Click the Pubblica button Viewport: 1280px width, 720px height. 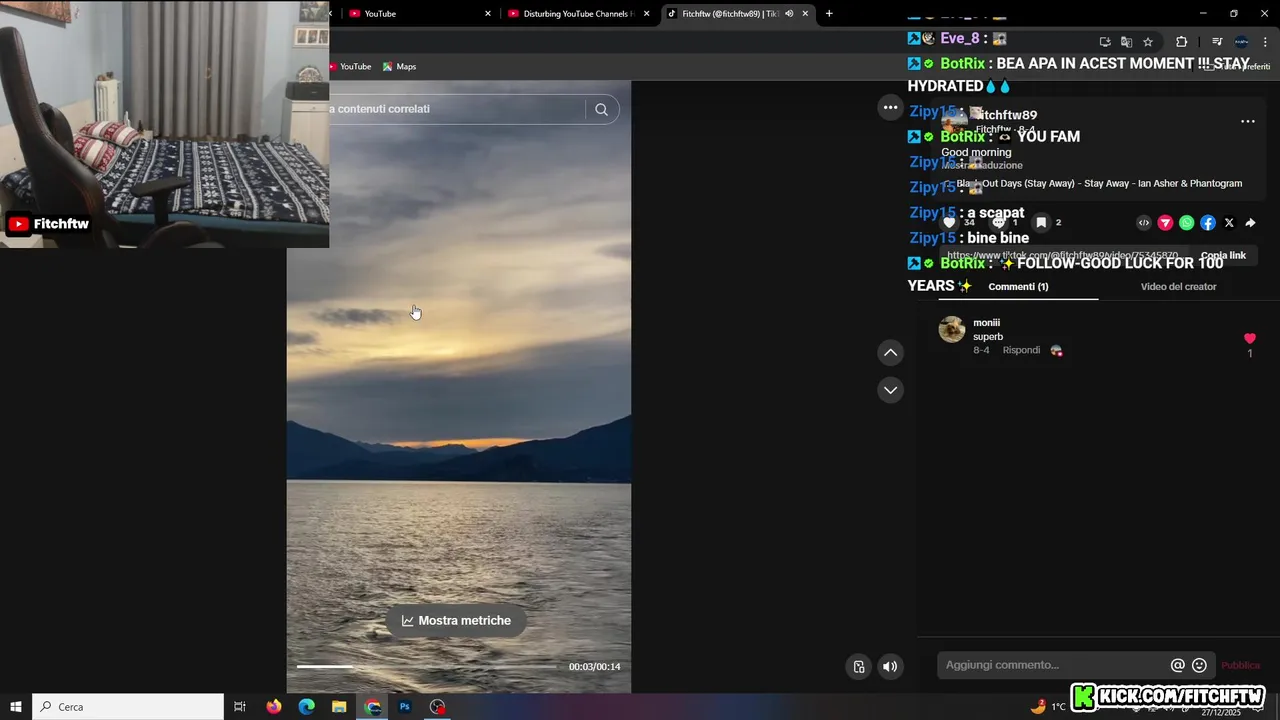pos(1240,666)
